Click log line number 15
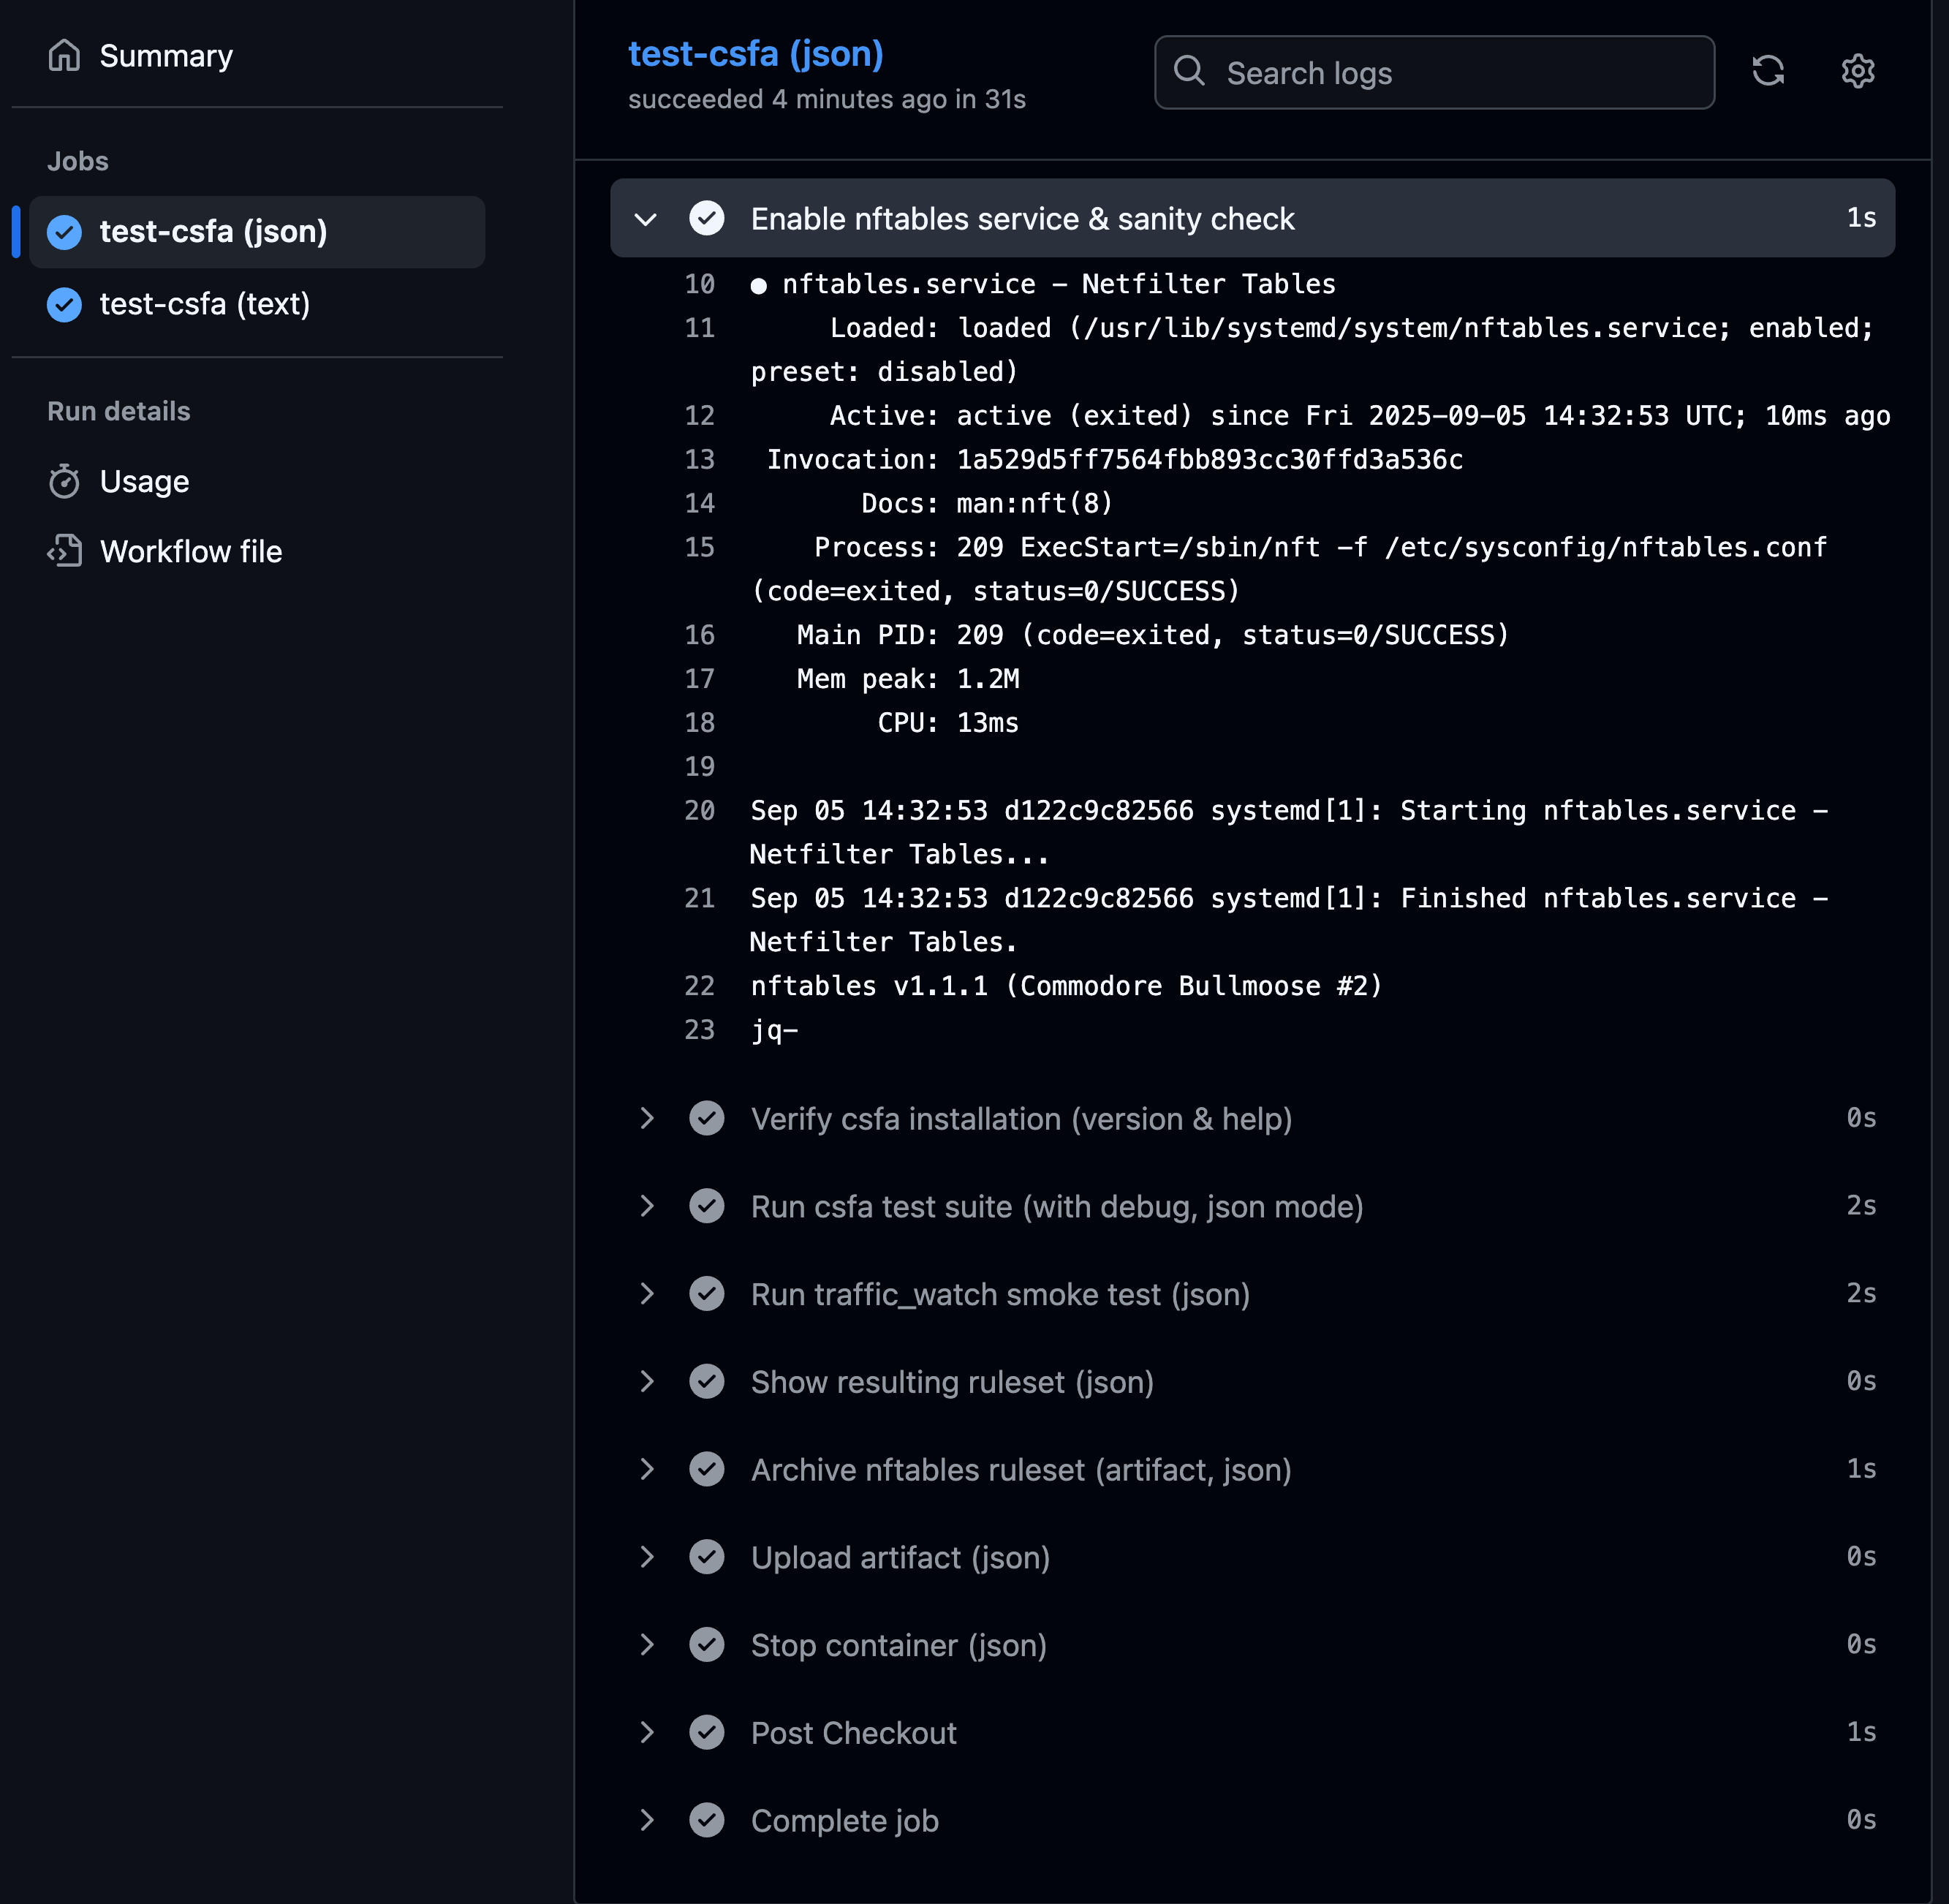This screenshot has height=1904, width=1949. click(700, 548)
